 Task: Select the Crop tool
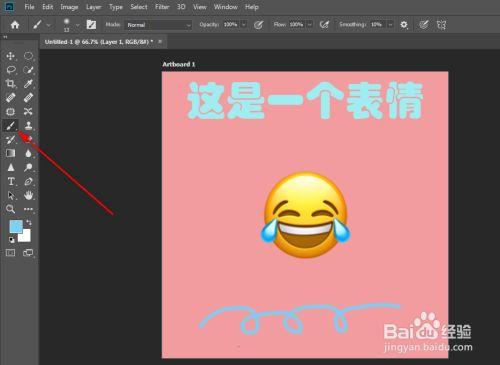click(x=10, y=84)
